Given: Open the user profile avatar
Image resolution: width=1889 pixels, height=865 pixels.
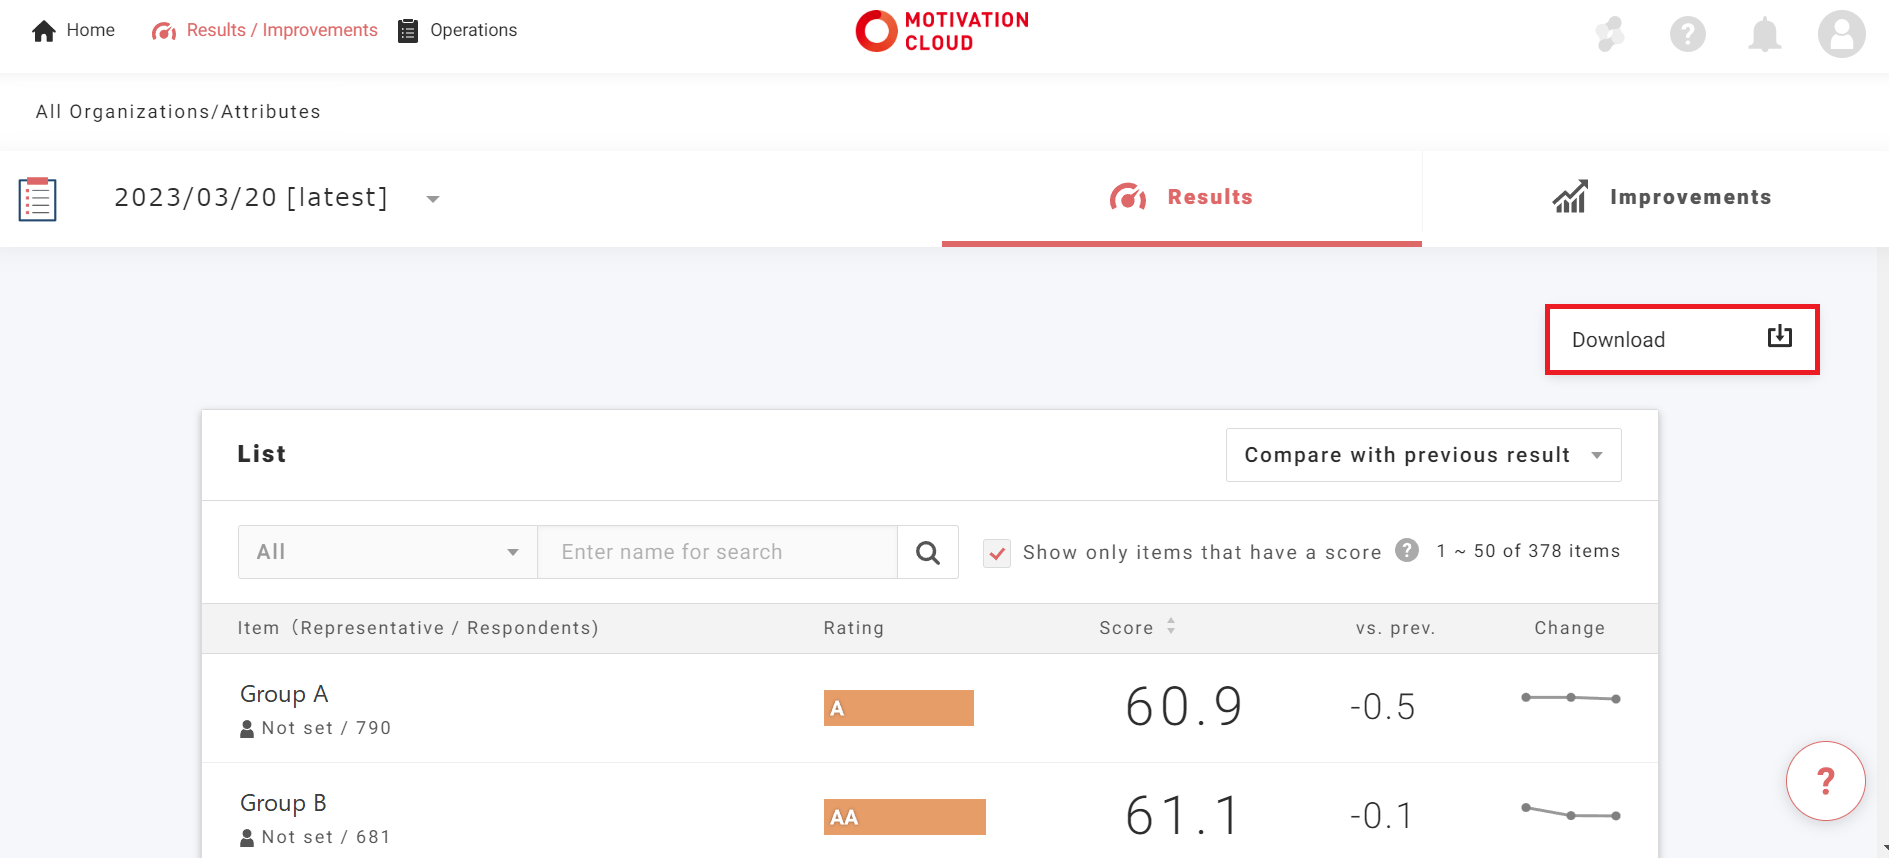Looking at the screenshot, I should (1841, 35).
